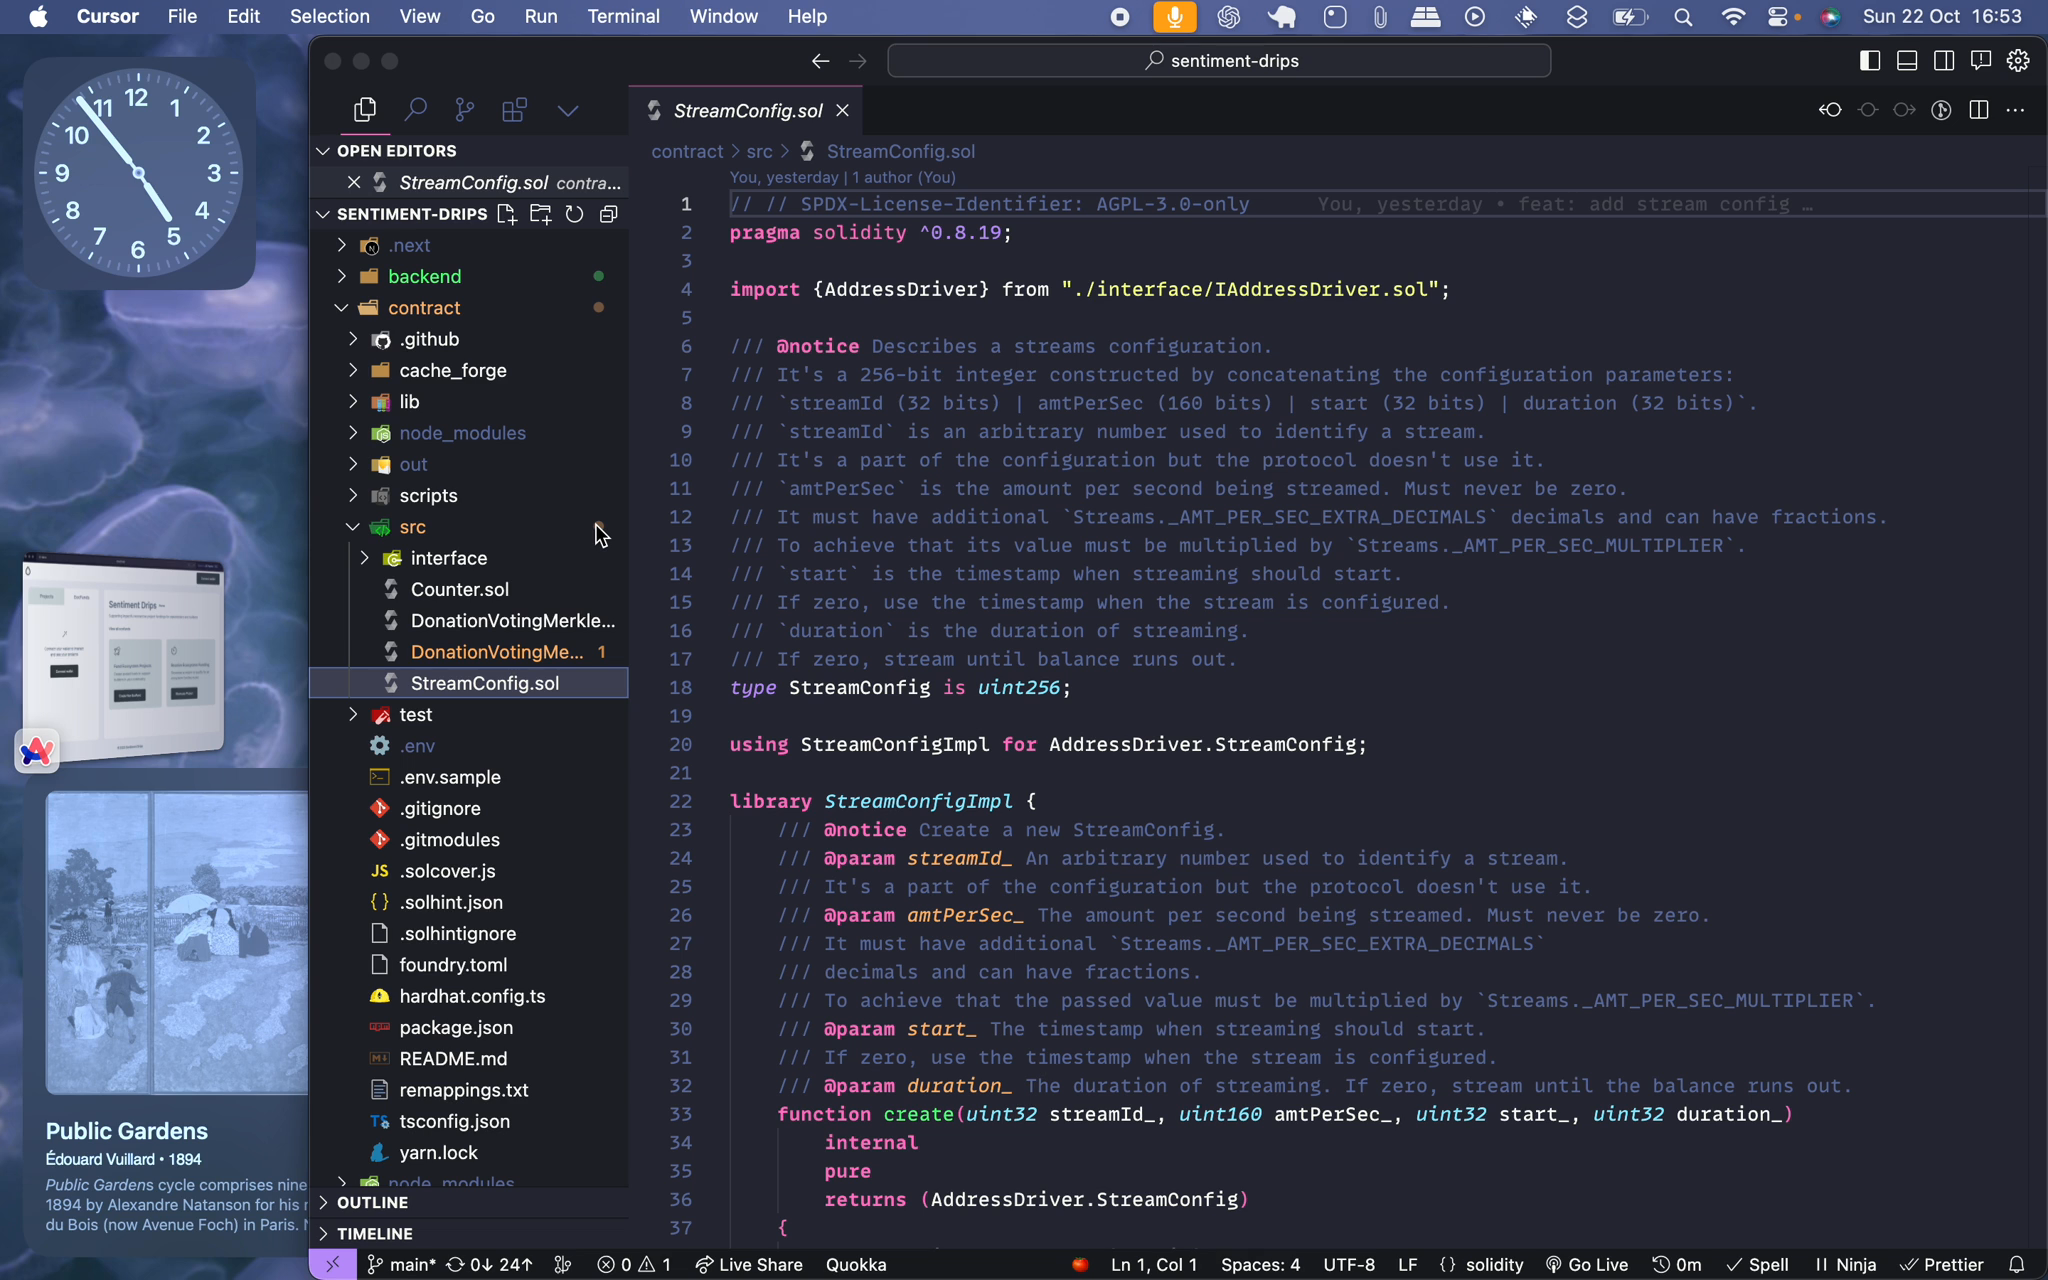
Task: Click the contract breadcrumb
Action: tap(687, 151)
